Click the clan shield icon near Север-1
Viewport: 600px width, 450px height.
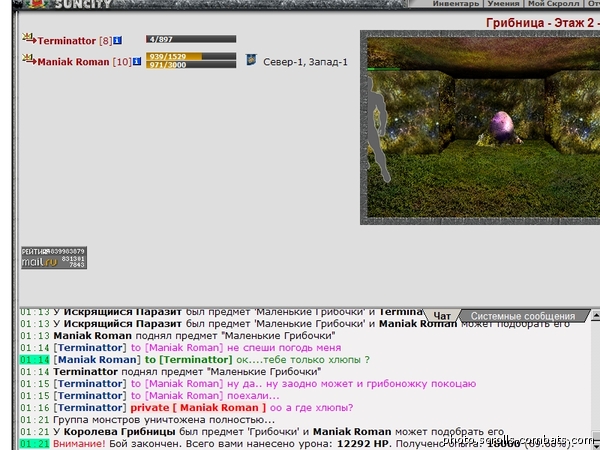click(x=251, y=60)
